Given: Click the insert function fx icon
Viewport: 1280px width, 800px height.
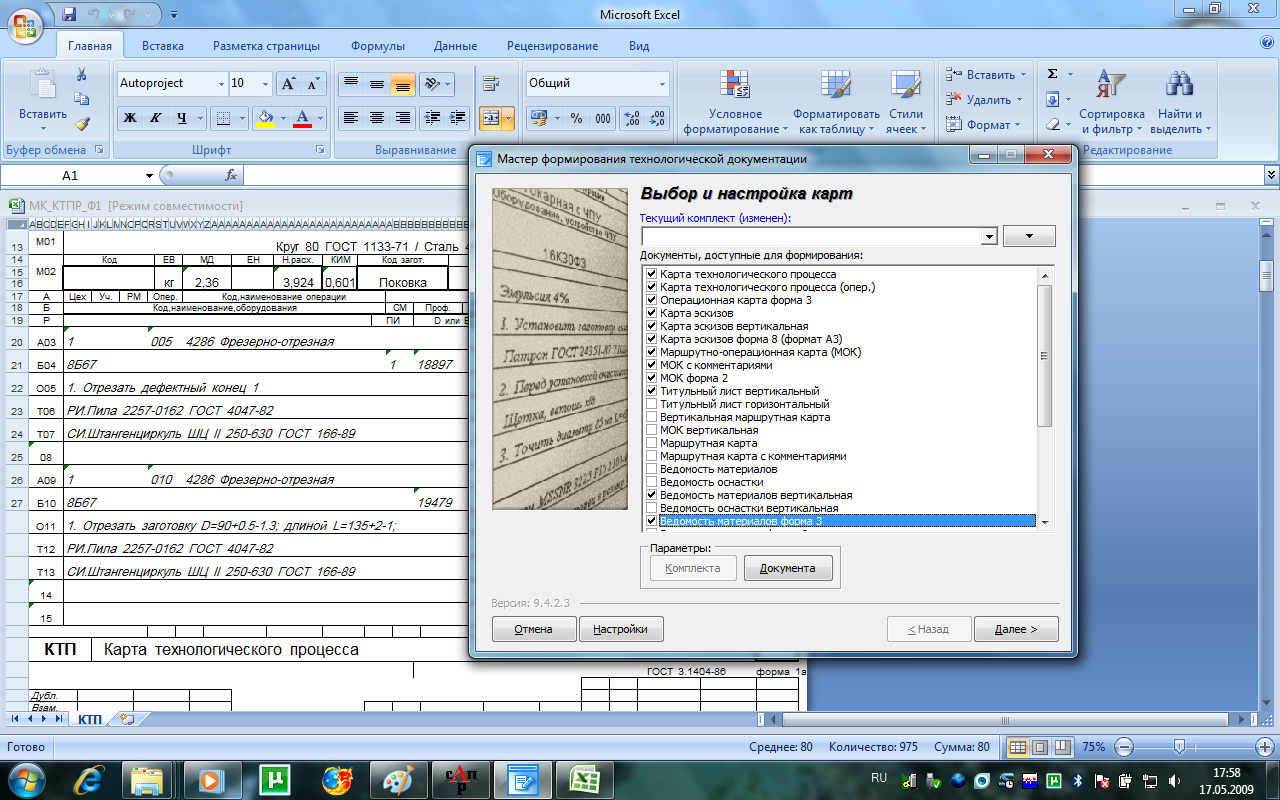Looking at the screenshot, I should click(231, 175).
